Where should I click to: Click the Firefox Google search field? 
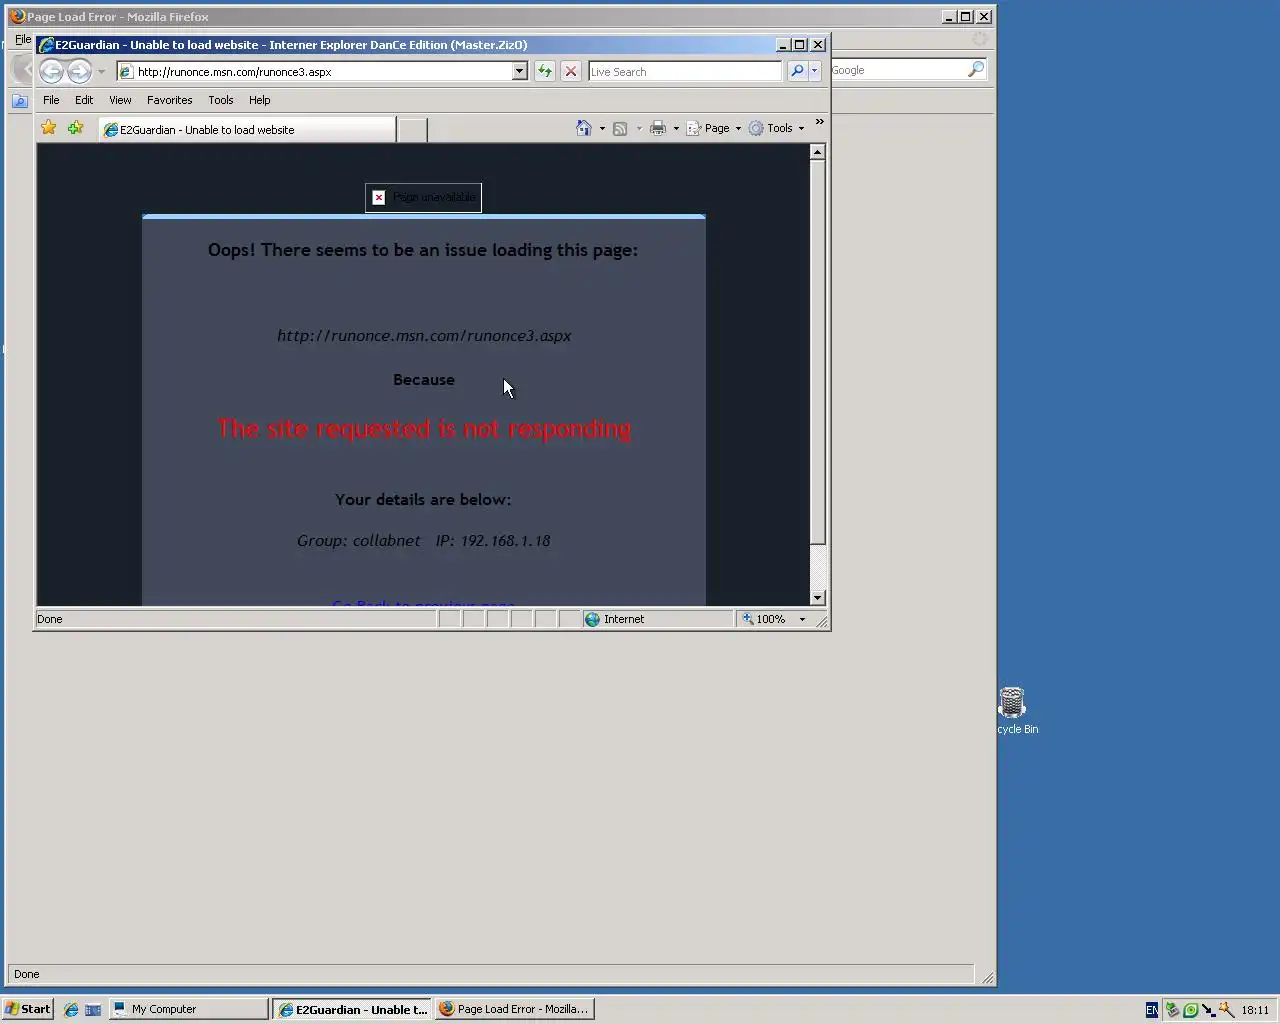point(897,70)
